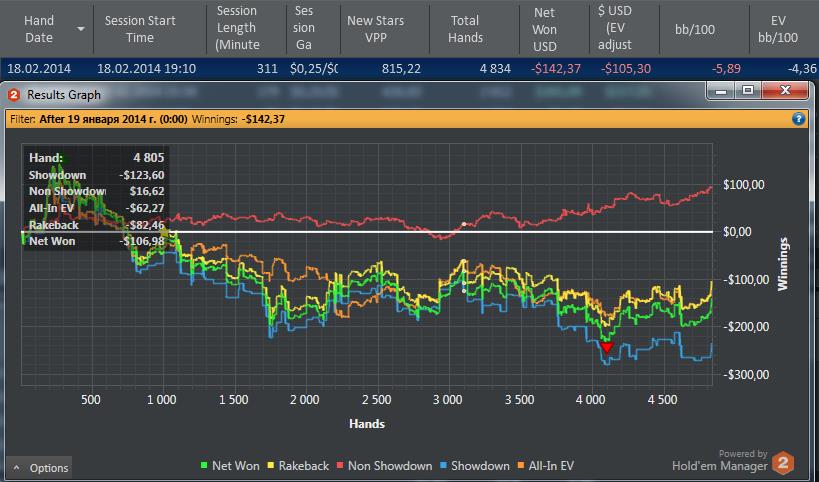Sort by Session Game column header
Image resolution: width=819 pixels, height=482 pixels.
(304, 28)
